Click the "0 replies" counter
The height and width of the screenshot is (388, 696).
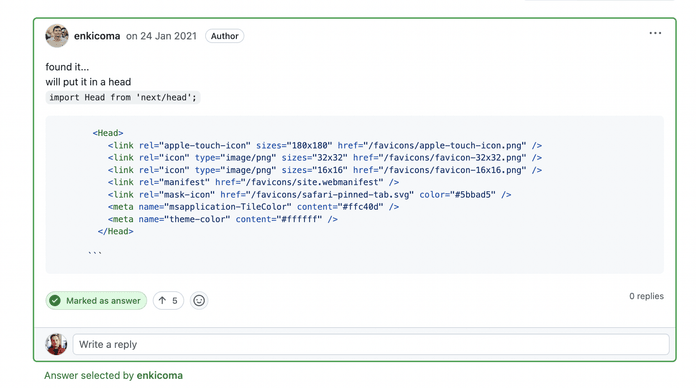(x=646, y=296)
